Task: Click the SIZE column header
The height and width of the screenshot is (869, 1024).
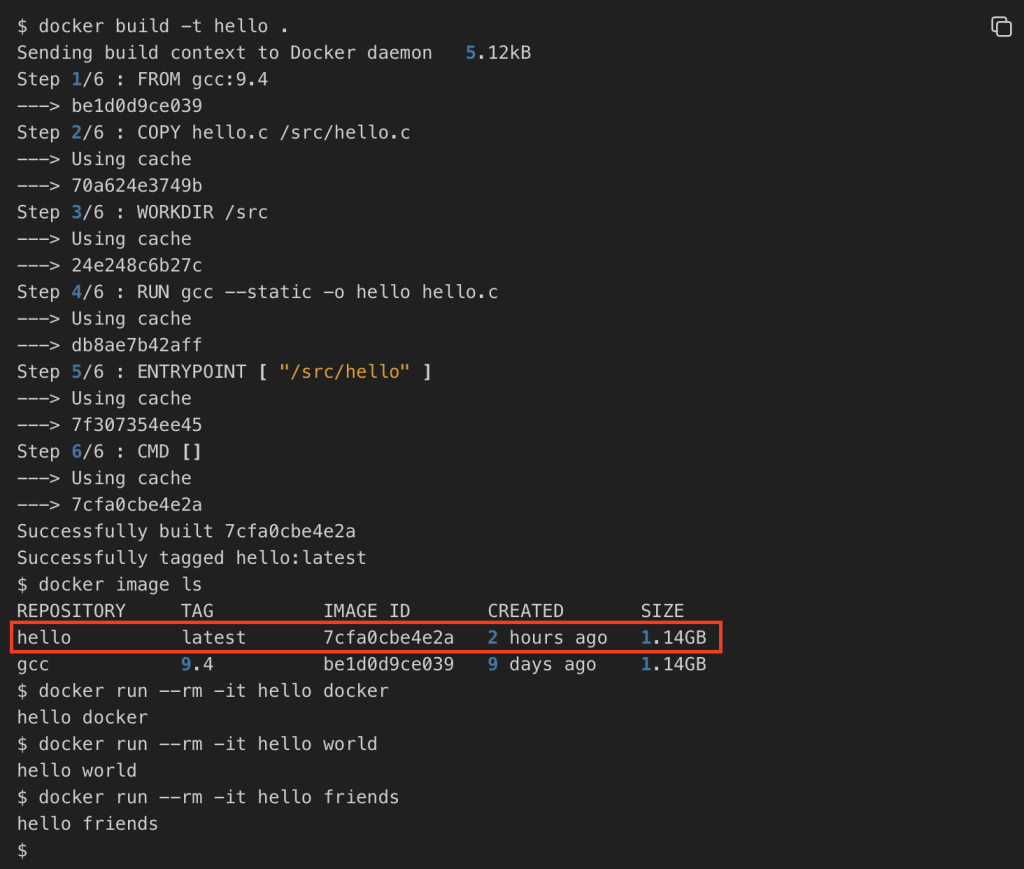Action: click(x=662, y=611)
